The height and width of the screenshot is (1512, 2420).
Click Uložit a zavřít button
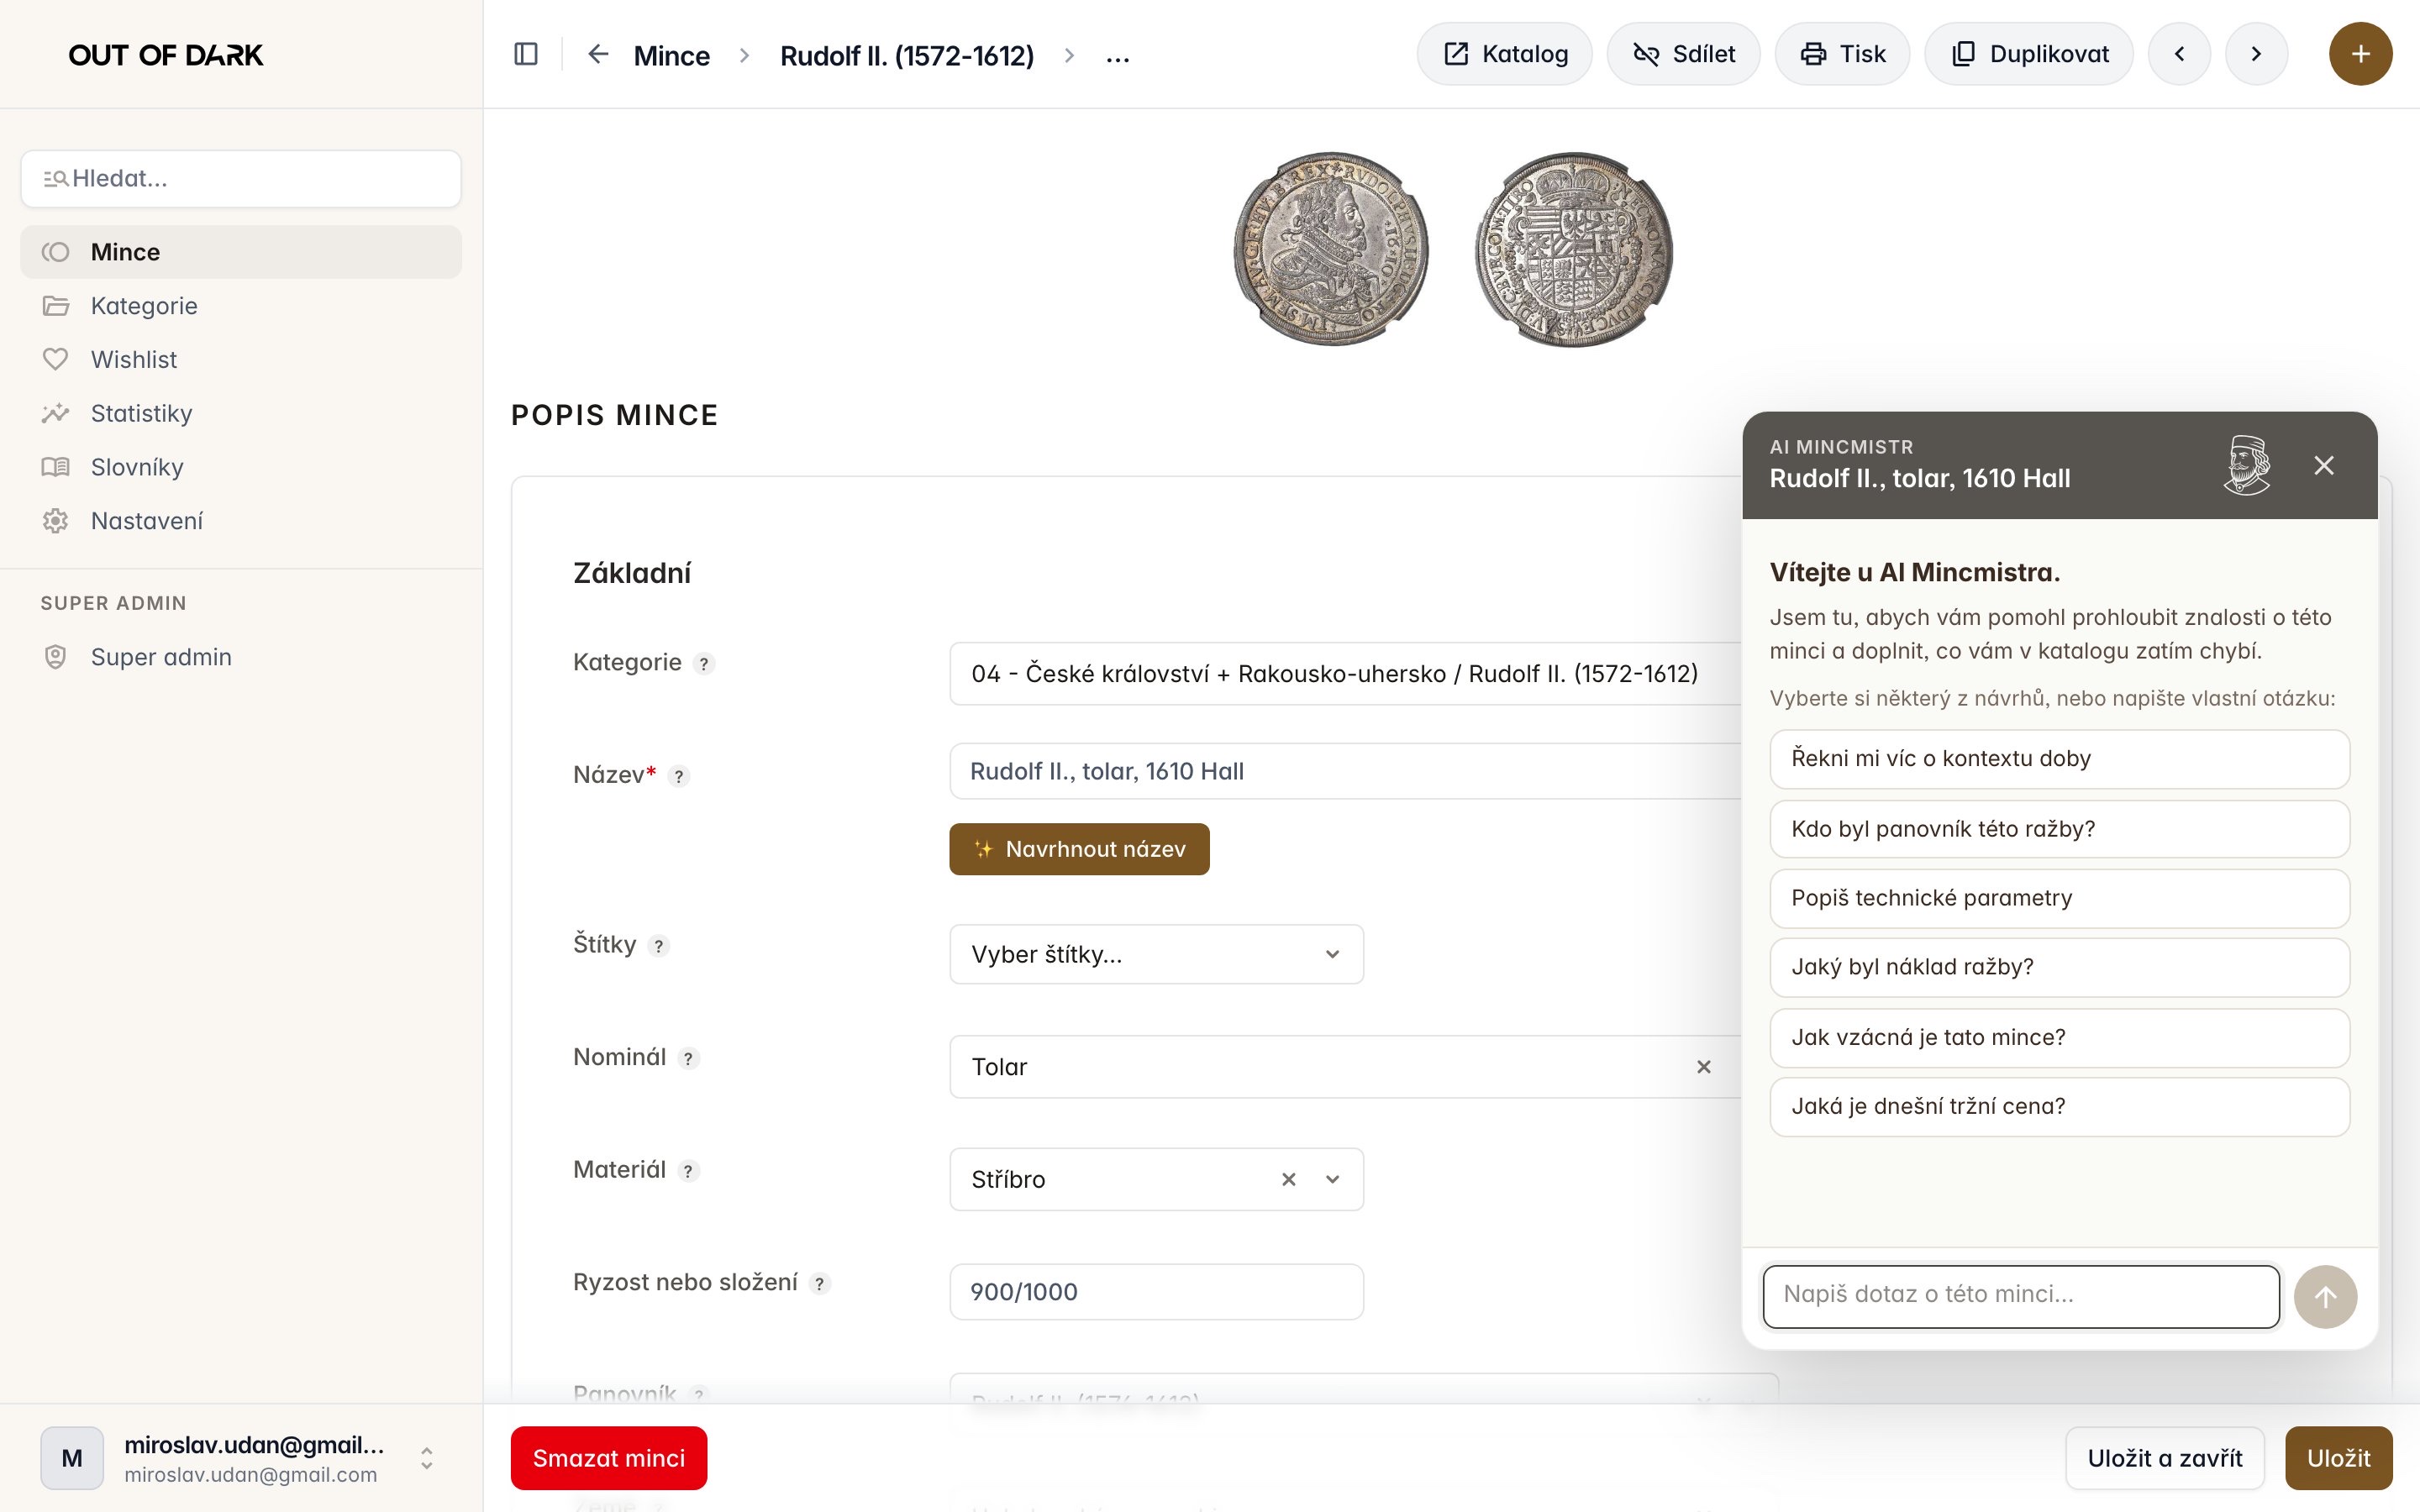coord(2165,1458)
